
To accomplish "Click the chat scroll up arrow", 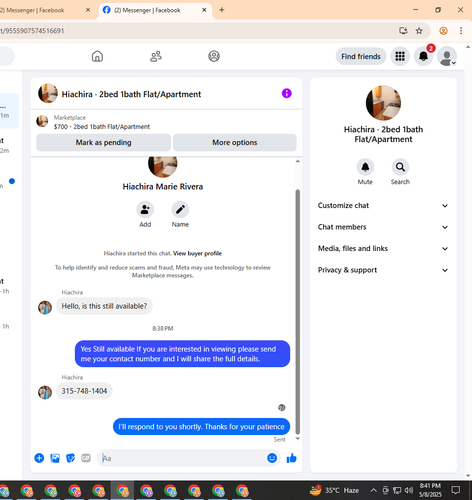I will tap(298, 161).
